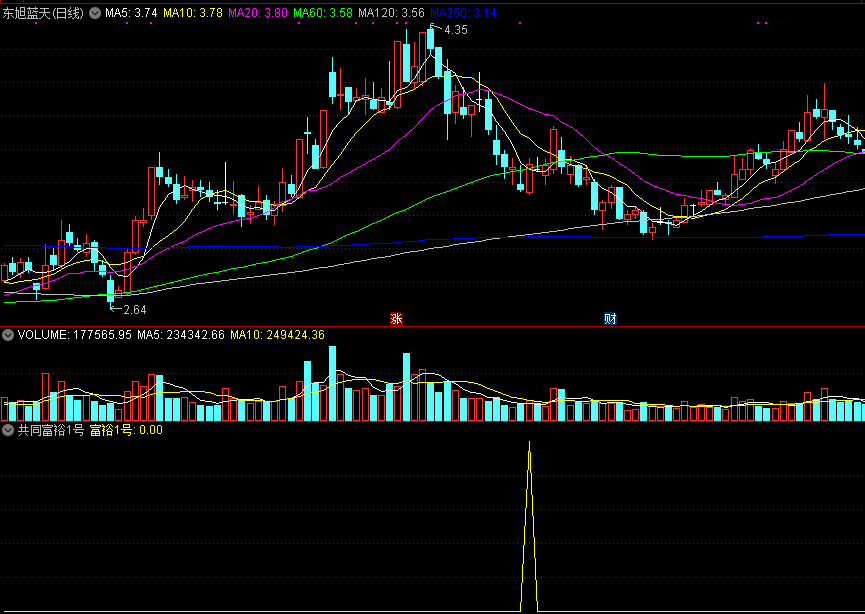
Task: Select the MA5: 3.74 label
Action: [131, 13]
